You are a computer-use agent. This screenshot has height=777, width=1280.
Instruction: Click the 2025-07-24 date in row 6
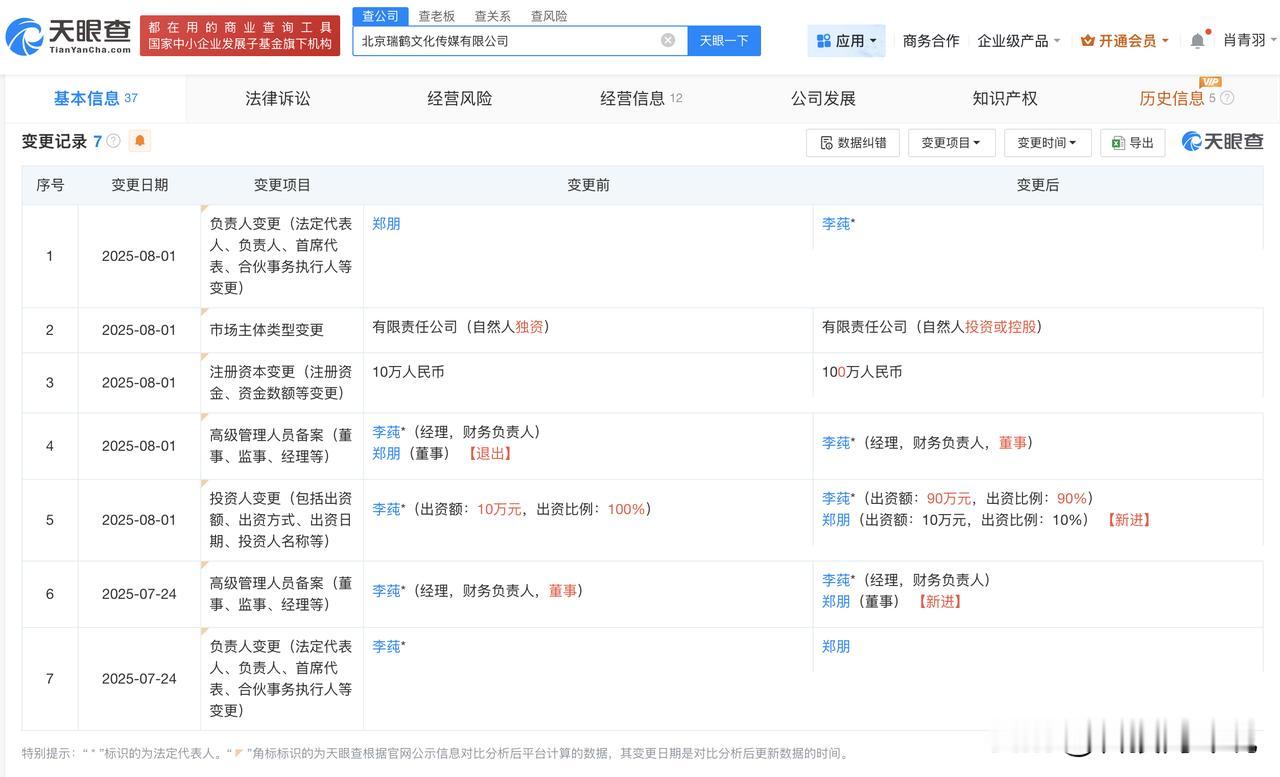point(139,594)
